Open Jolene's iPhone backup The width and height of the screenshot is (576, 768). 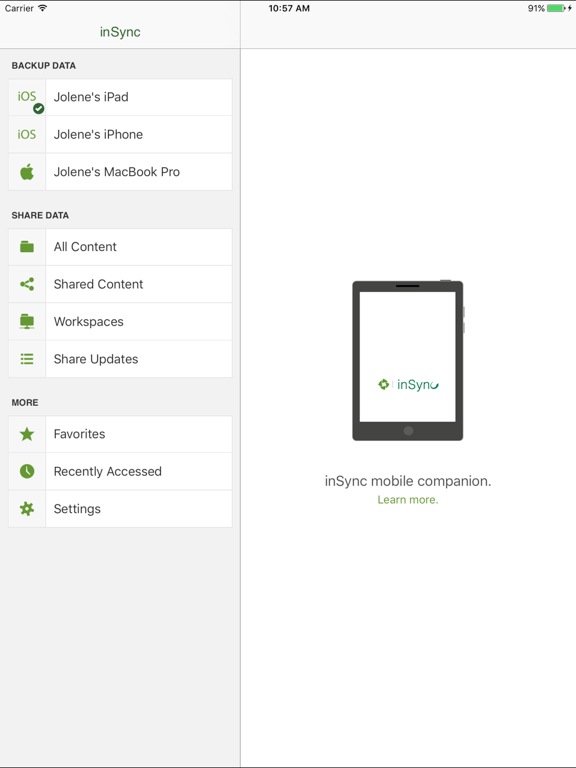click(120, 134)
